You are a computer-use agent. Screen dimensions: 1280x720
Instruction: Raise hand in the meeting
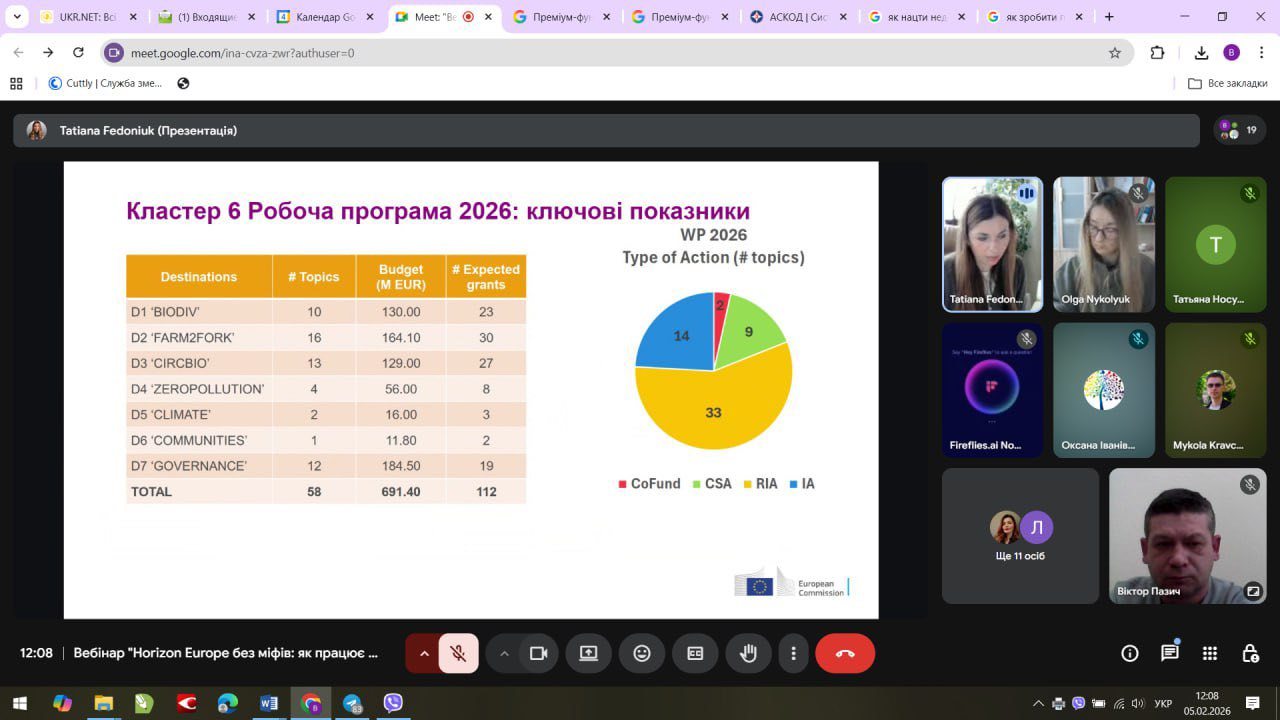click(748, 653)
